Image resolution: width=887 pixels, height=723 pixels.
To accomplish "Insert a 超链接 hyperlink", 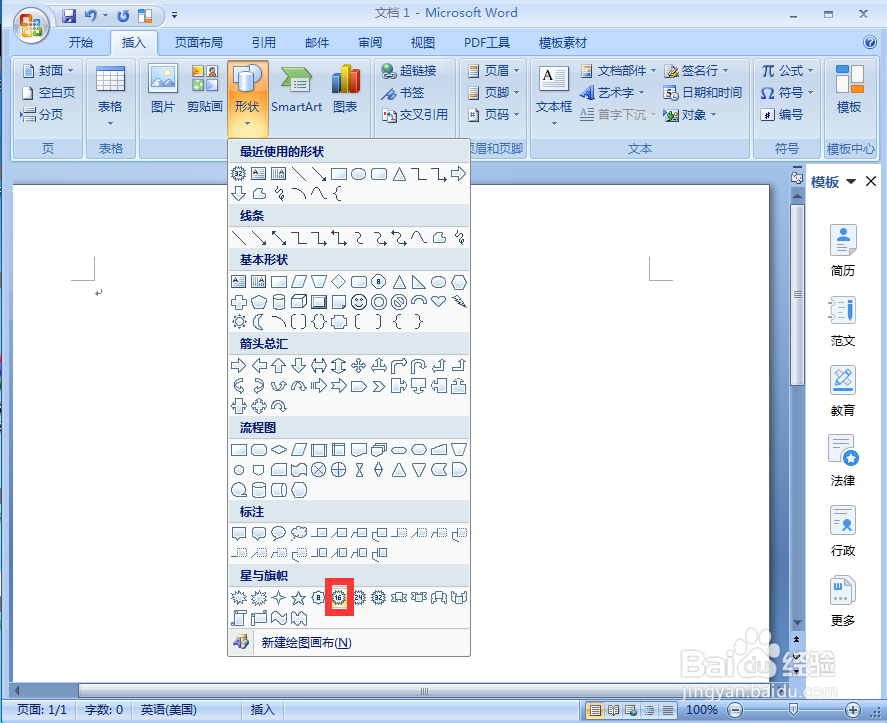I will coord(409,71).
